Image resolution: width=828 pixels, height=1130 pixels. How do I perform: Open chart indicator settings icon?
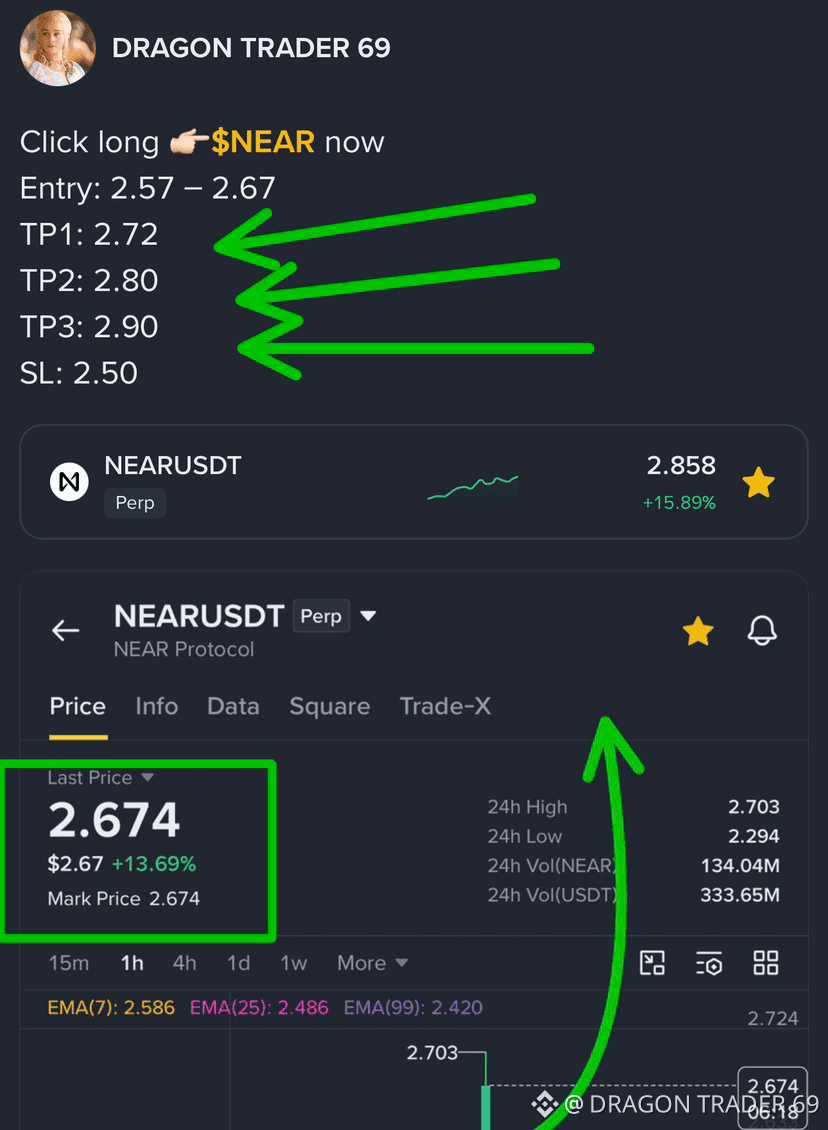[709, 964]
